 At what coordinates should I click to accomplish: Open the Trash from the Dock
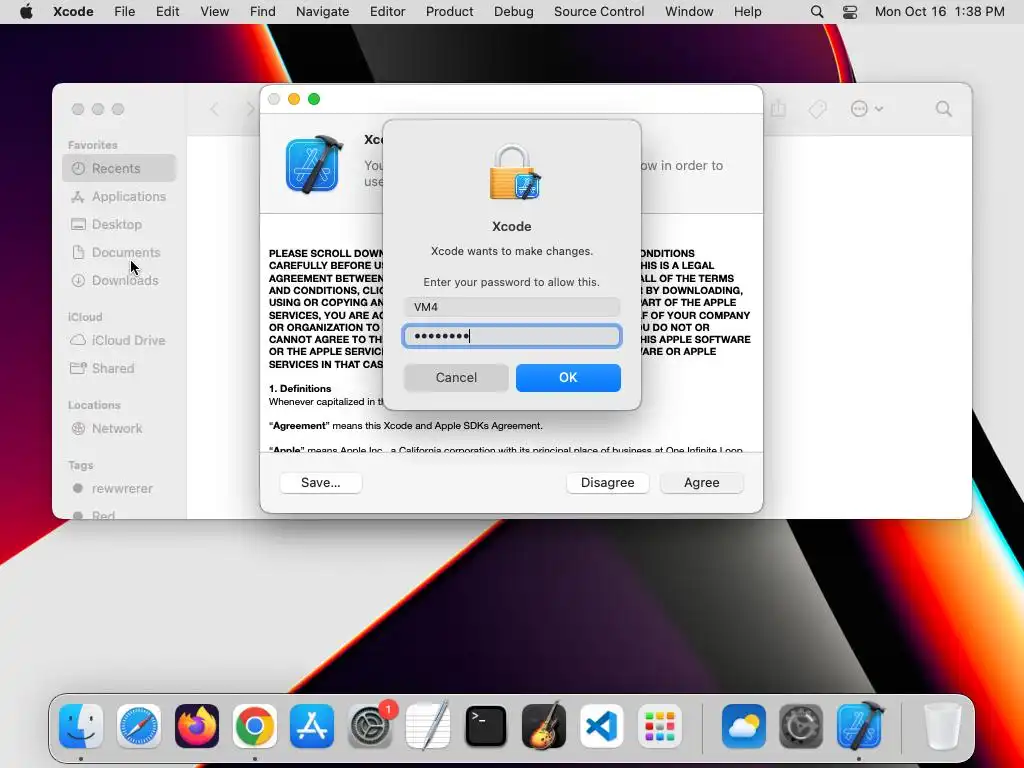[943, 726]
